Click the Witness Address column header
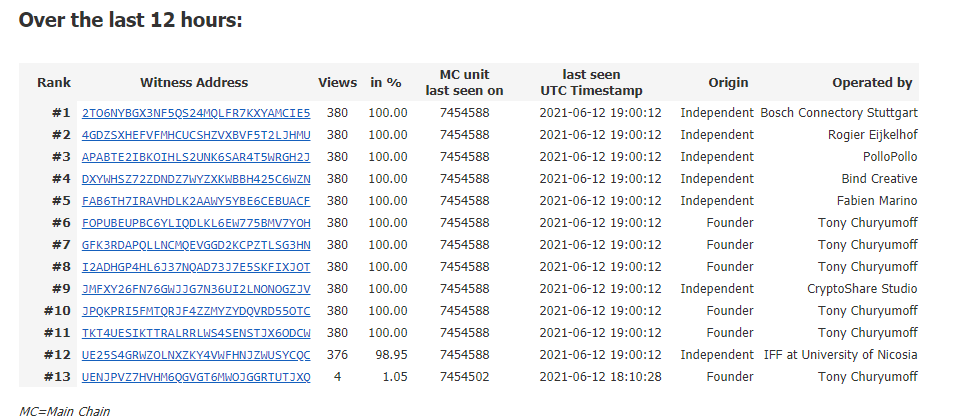The height and width of the screenshot is (418, 965). (194, 82)
